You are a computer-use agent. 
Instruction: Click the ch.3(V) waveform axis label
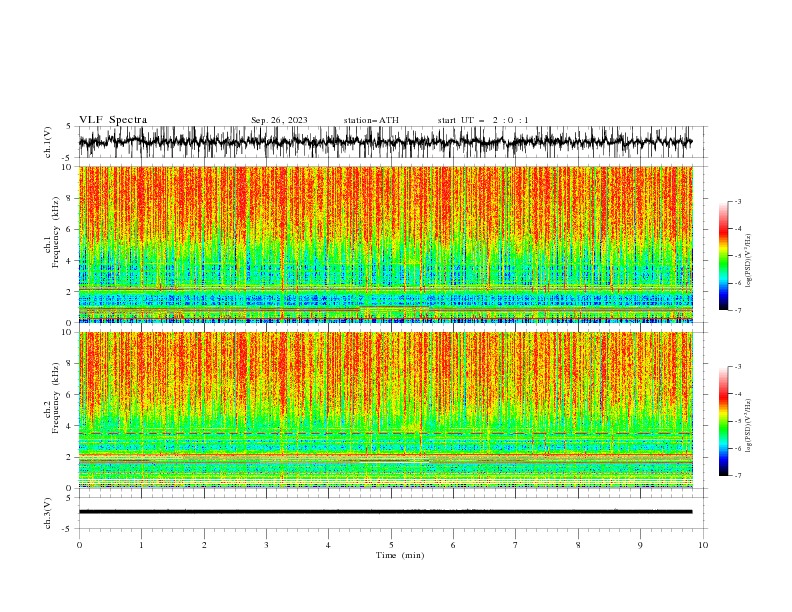48,513
